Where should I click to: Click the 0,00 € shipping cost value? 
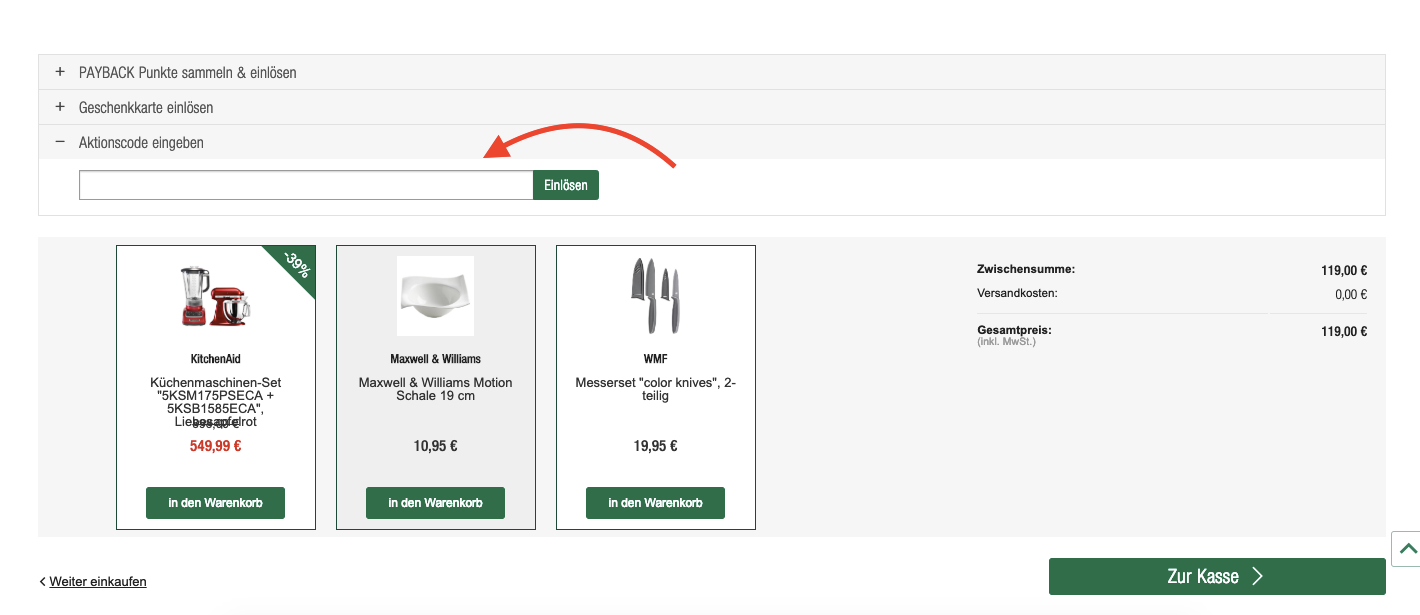point(1351,295)
